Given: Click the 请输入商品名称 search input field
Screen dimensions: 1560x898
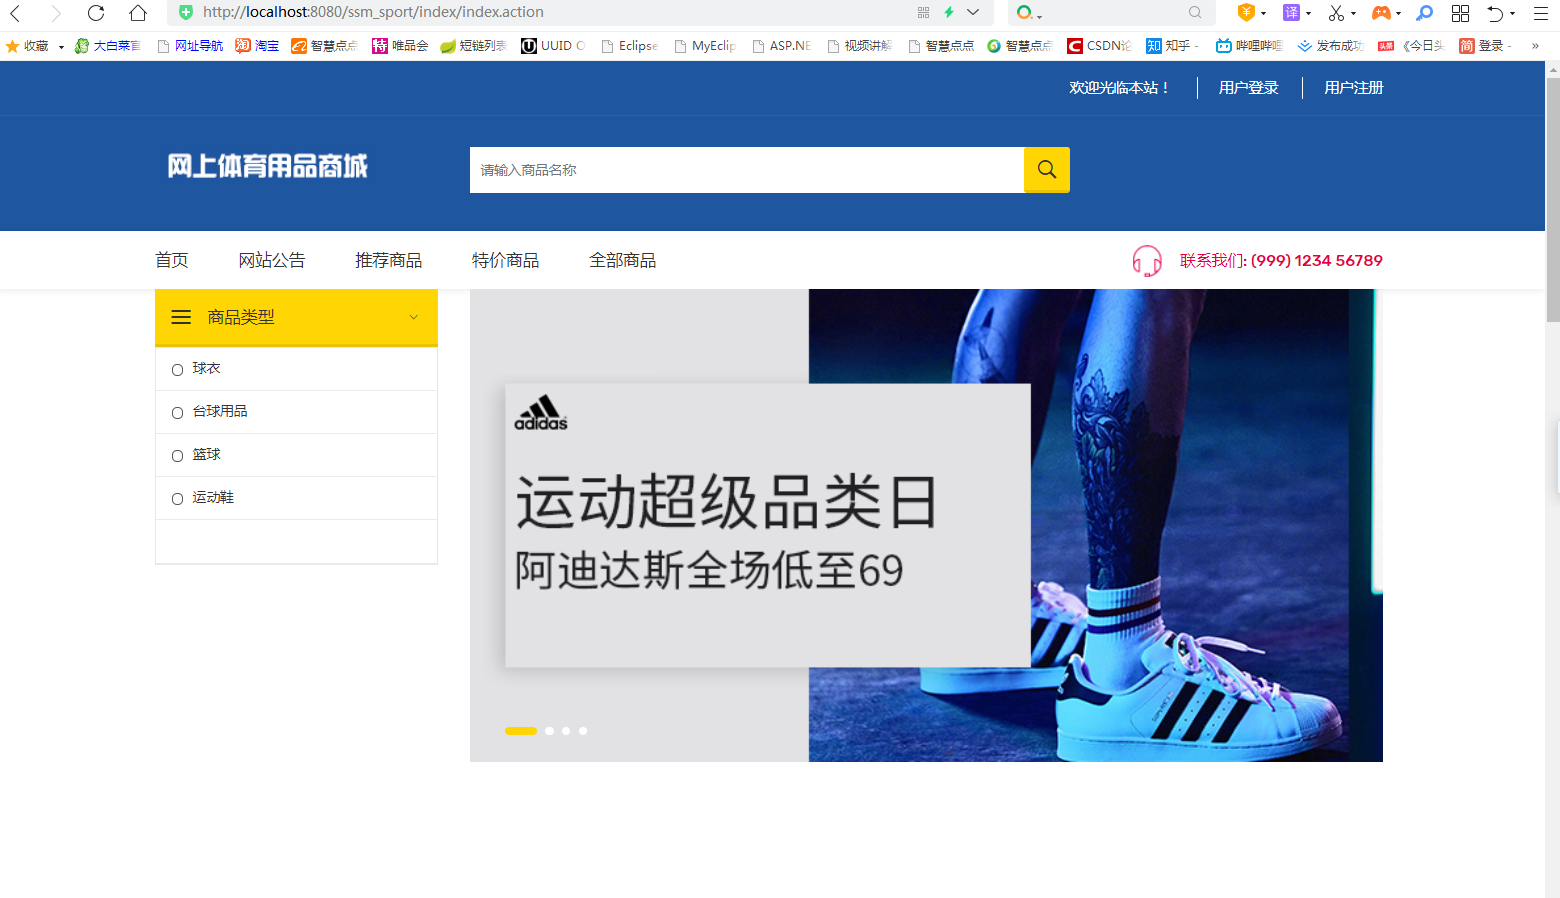Looking at the screenshot, I should click(x=745, y=169).
